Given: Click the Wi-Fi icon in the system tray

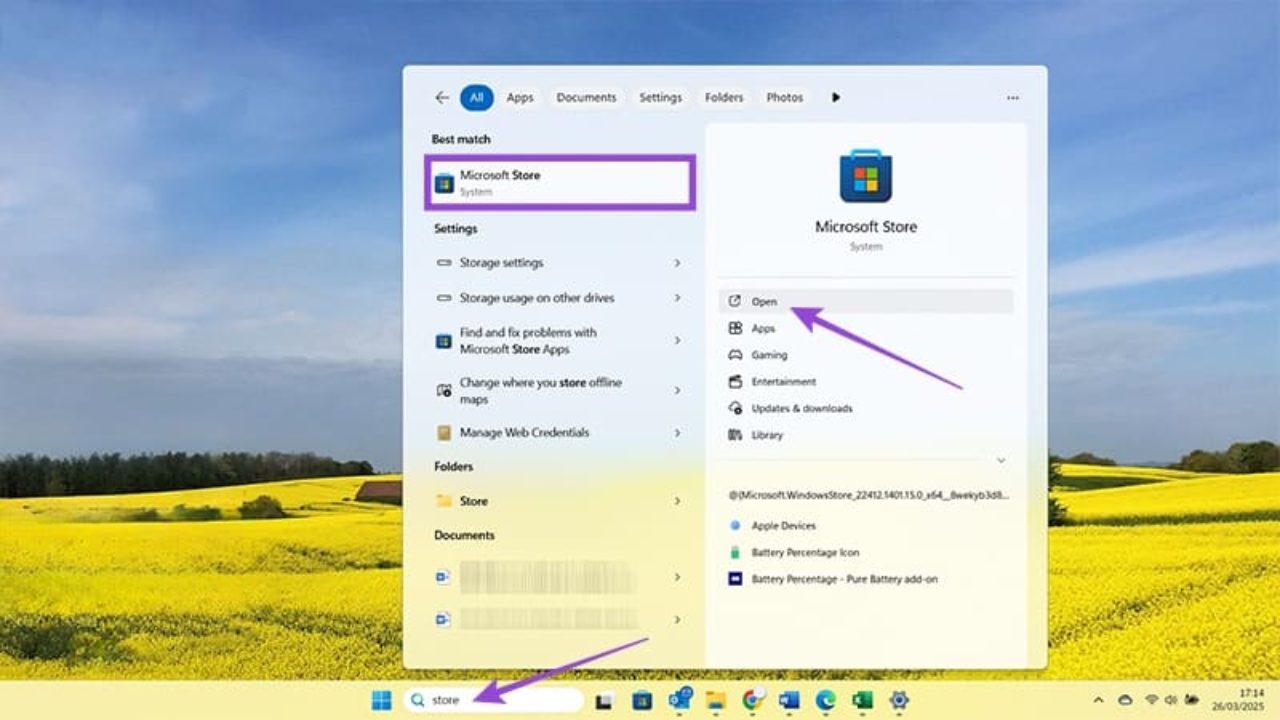Looking at the screenshot, I should pyautogui.click(x=1151, y=700).
